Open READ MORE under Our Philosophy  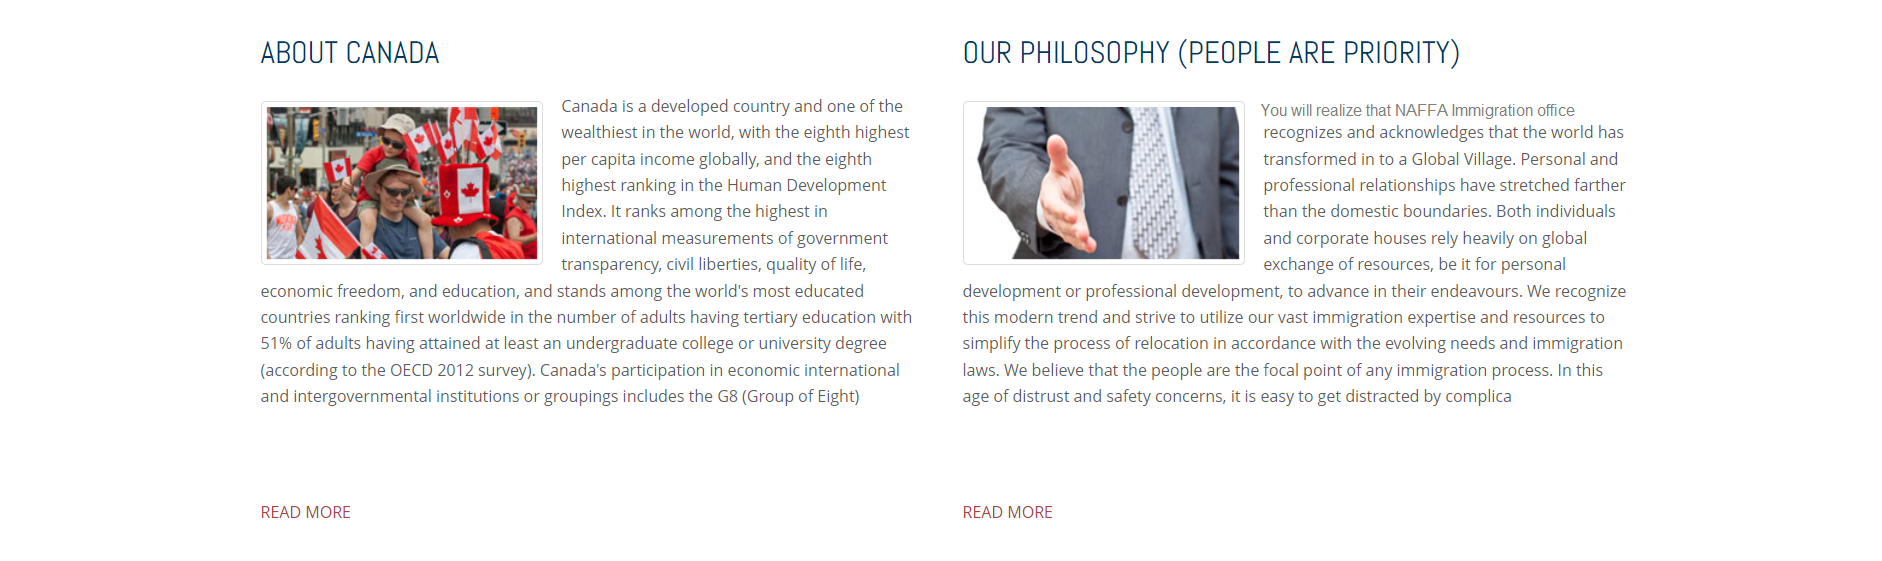1007,512
